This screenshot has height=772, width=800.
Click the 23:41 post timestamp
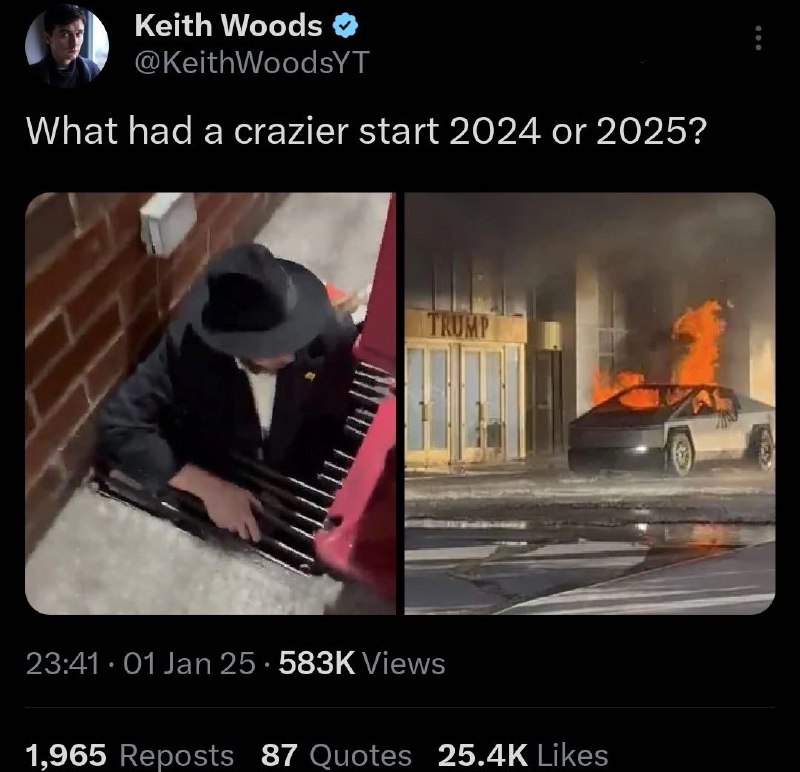(x=62, y=663)
